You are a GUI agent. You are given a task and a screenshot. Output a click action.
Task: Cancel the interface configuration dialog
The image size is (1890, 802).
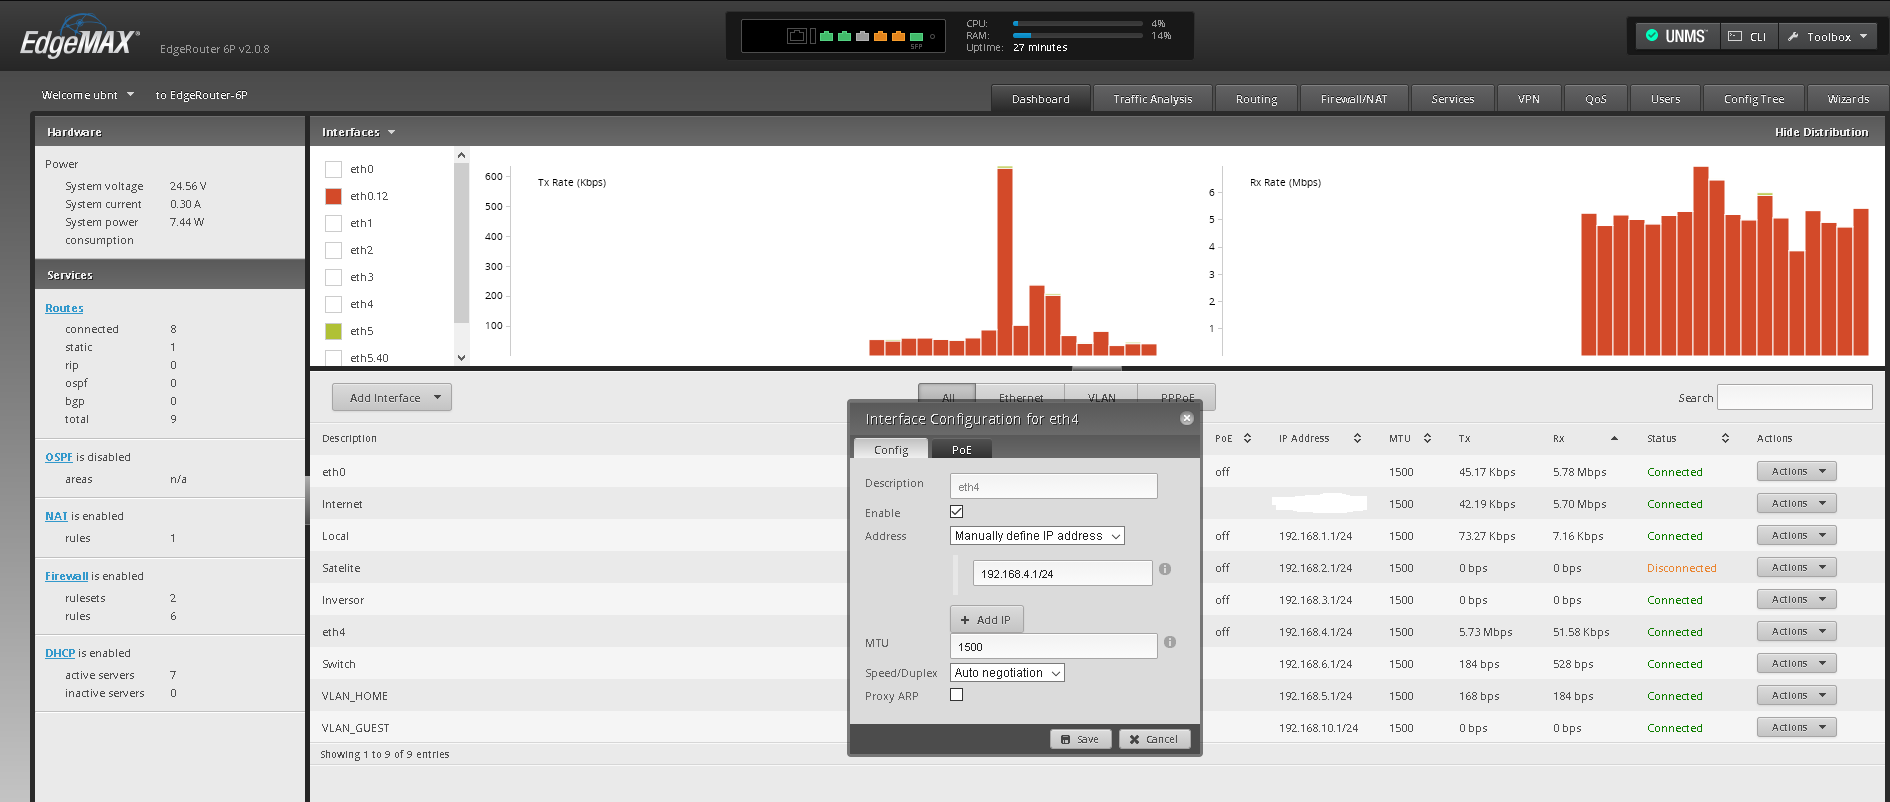1153,739
